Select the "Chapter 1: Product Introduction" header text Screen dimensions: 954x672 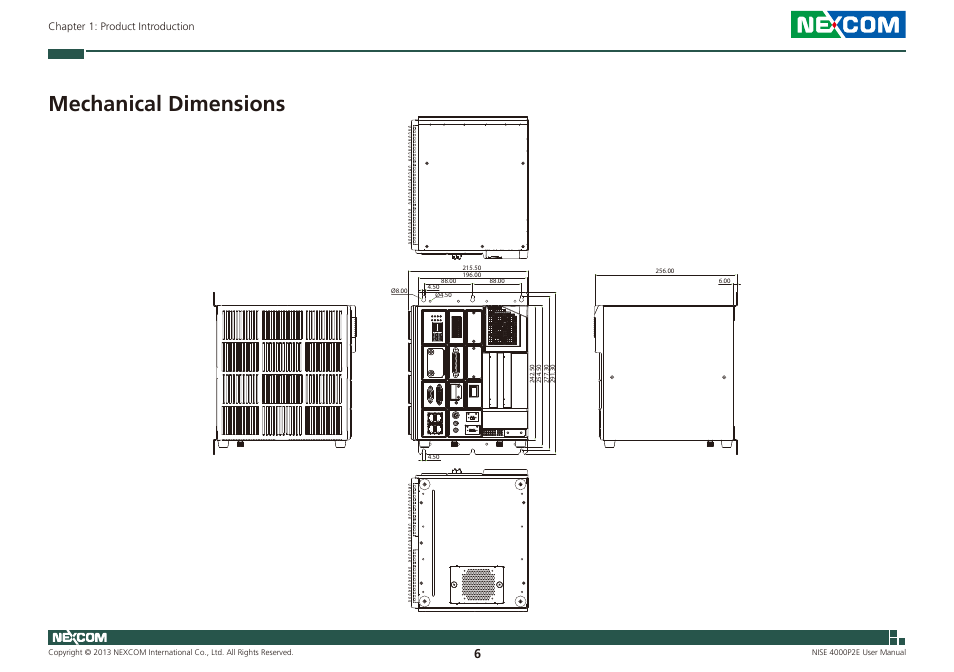[121, 26]
